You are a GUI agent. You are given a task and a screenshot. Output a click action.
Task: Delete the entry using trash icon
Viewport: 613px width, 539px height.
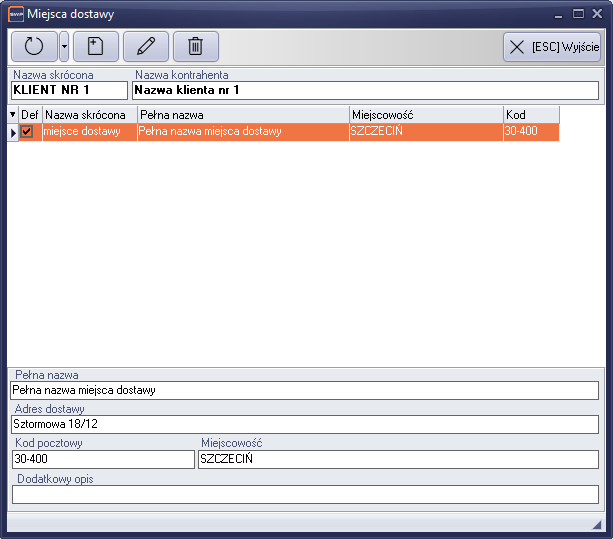click(x=196, y=46)
